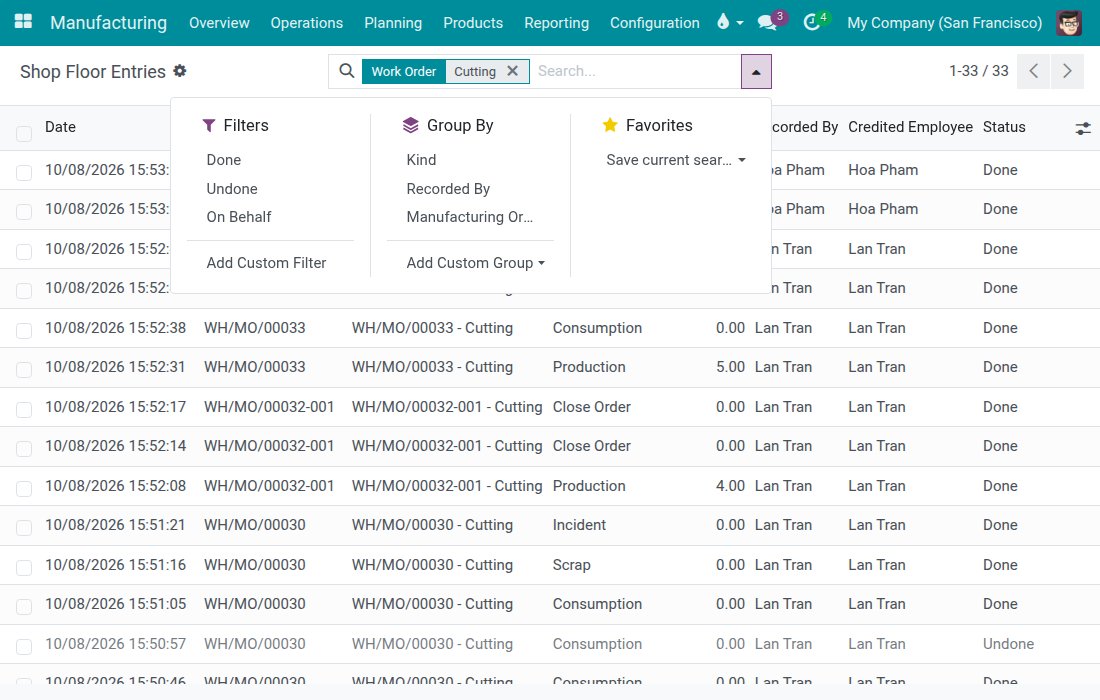Open the company switcher My Company (San Francisco)

click(x=944, y=22)
